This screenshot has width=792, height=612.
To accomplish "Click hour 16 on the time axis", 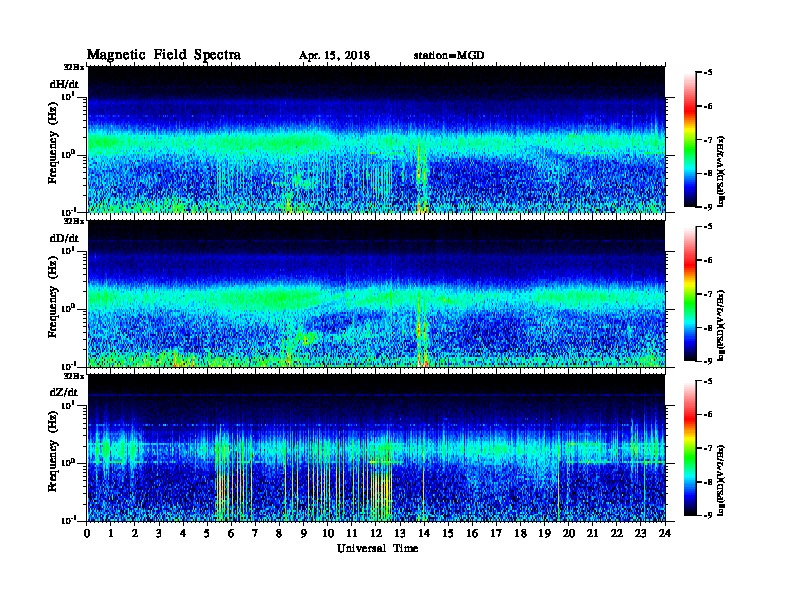I will [472, 533].
